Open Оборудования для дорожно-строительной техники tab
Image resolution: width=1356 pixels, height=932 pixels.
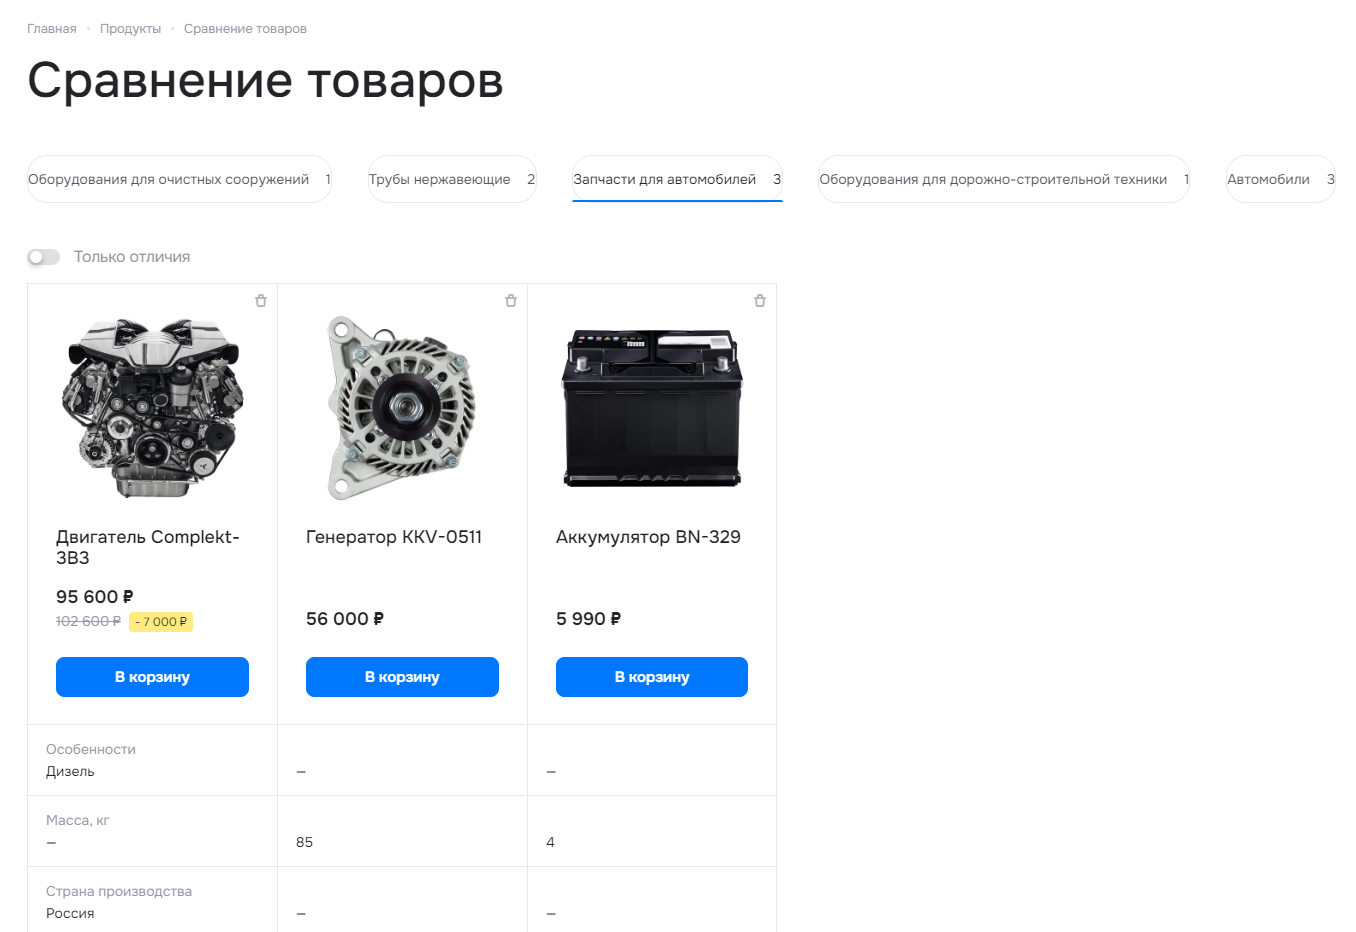click(x=1004, y=179)
